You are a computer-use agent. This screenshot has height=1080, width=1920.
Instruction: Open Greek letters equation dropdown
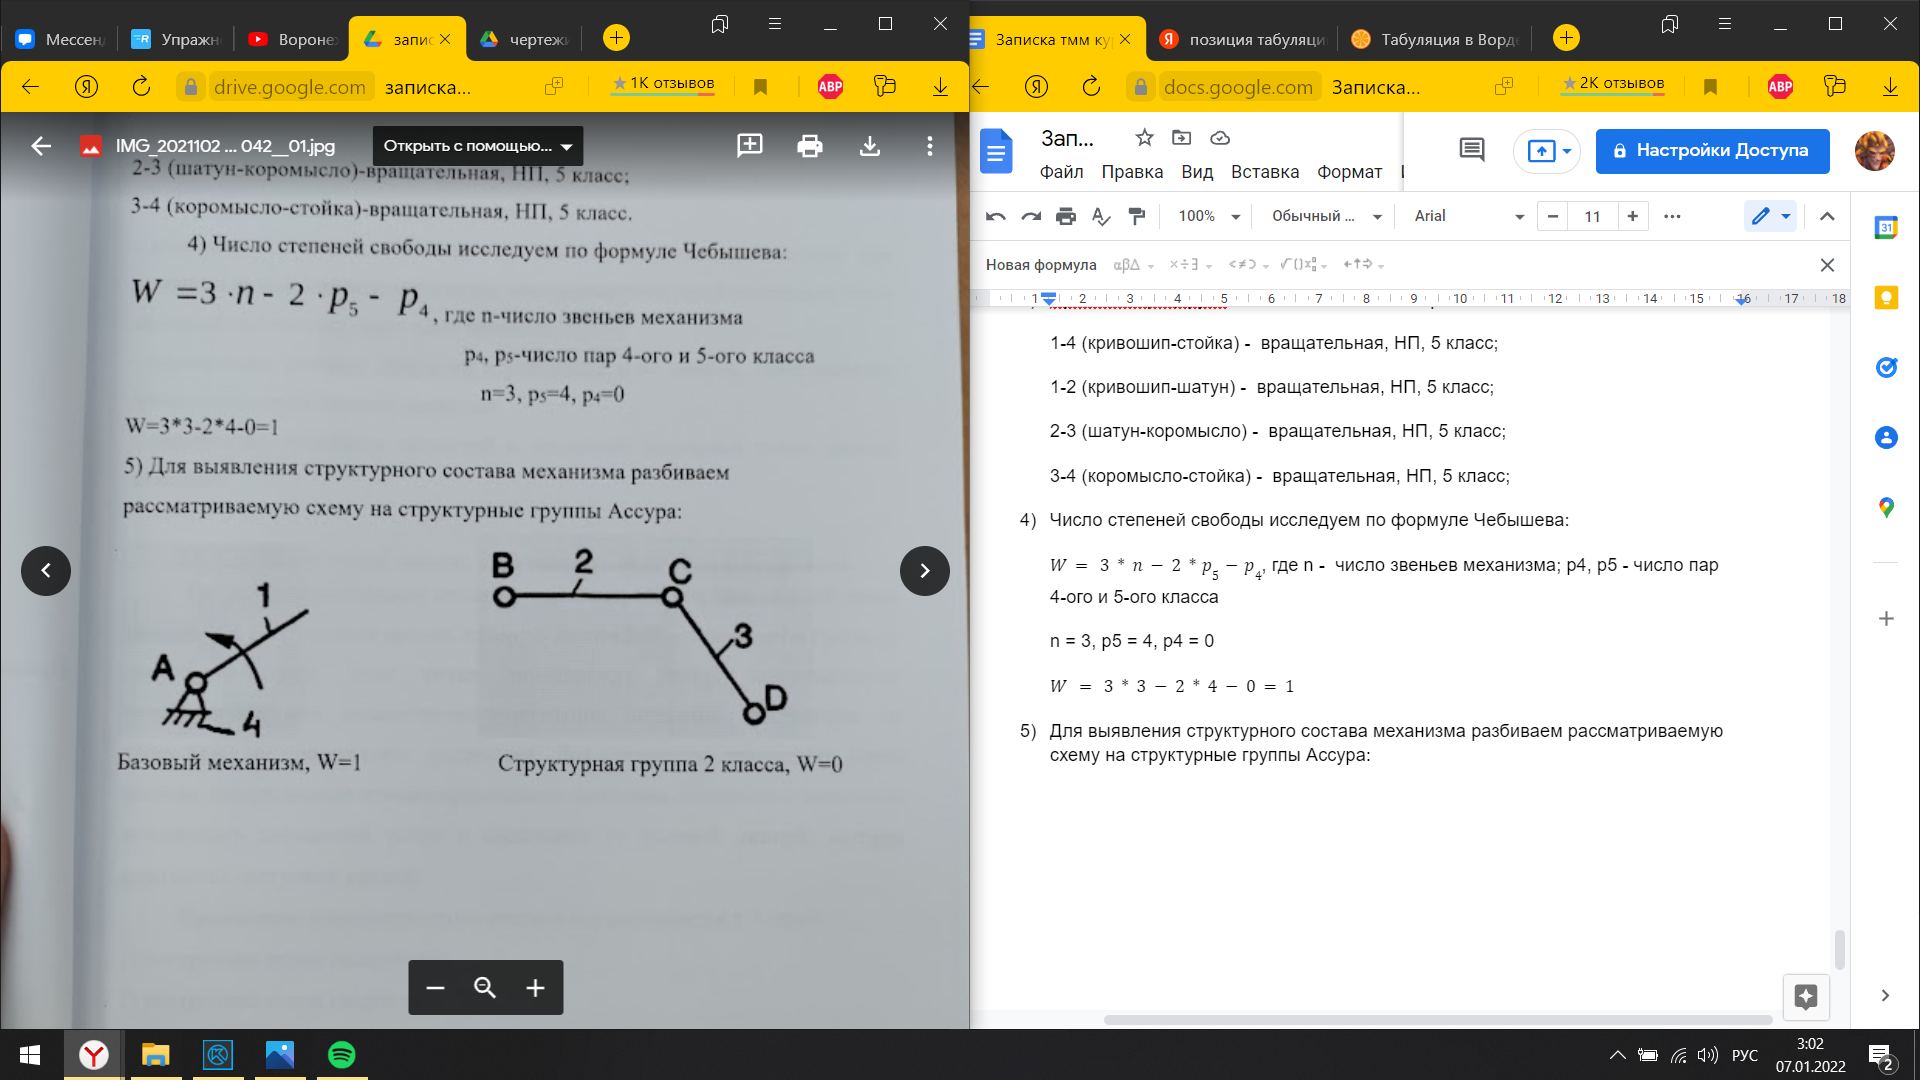tap(1133, 265)
